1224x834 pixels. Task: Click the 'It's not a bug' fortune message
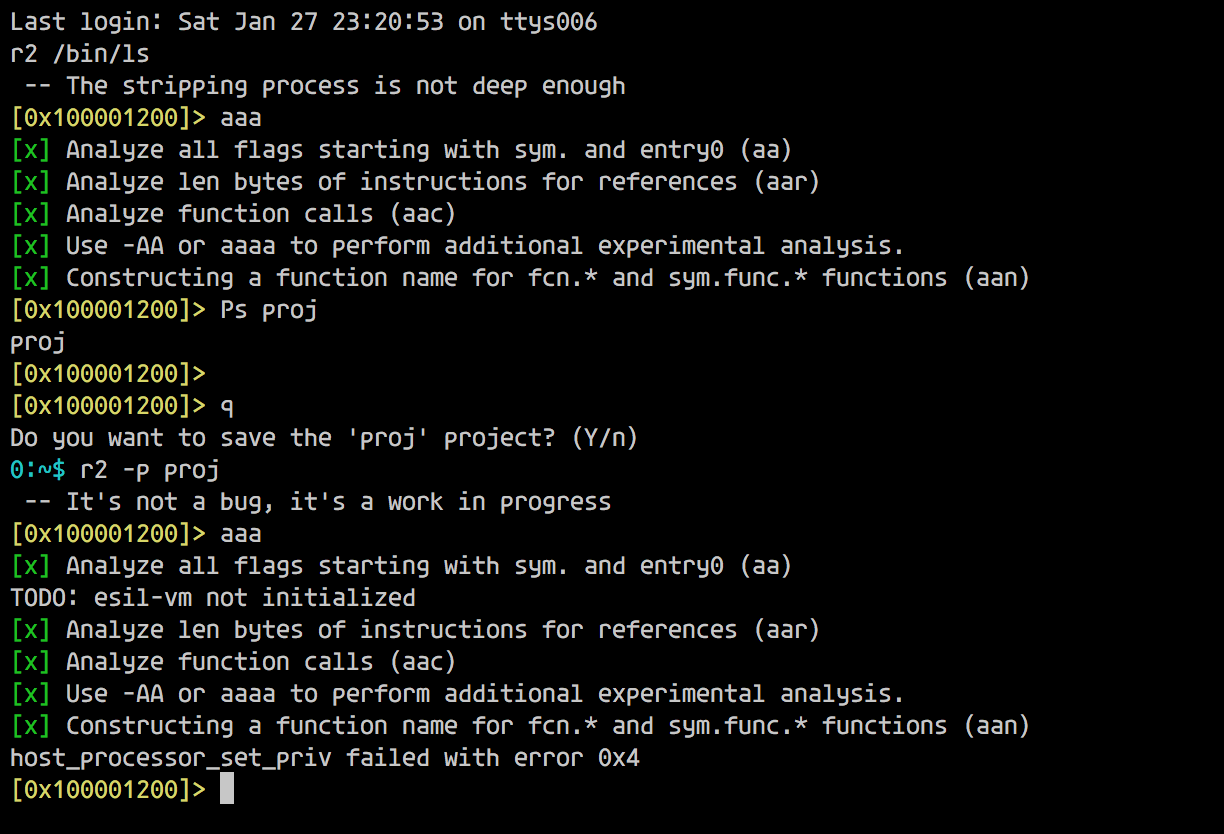[x=339, y=502]
